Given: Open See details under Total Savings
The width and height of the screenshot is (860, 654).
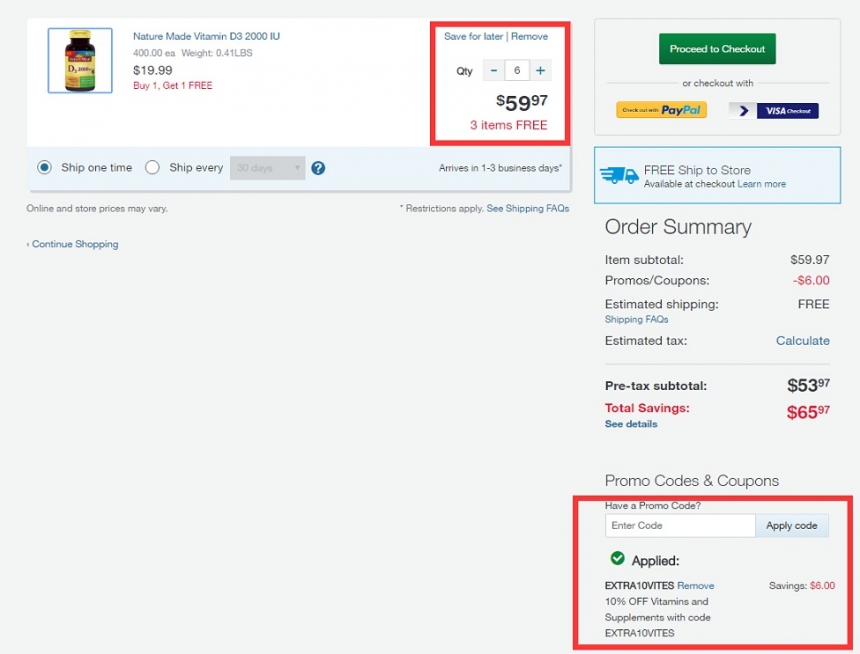Looking at the screenshot, I should (631, 424).
